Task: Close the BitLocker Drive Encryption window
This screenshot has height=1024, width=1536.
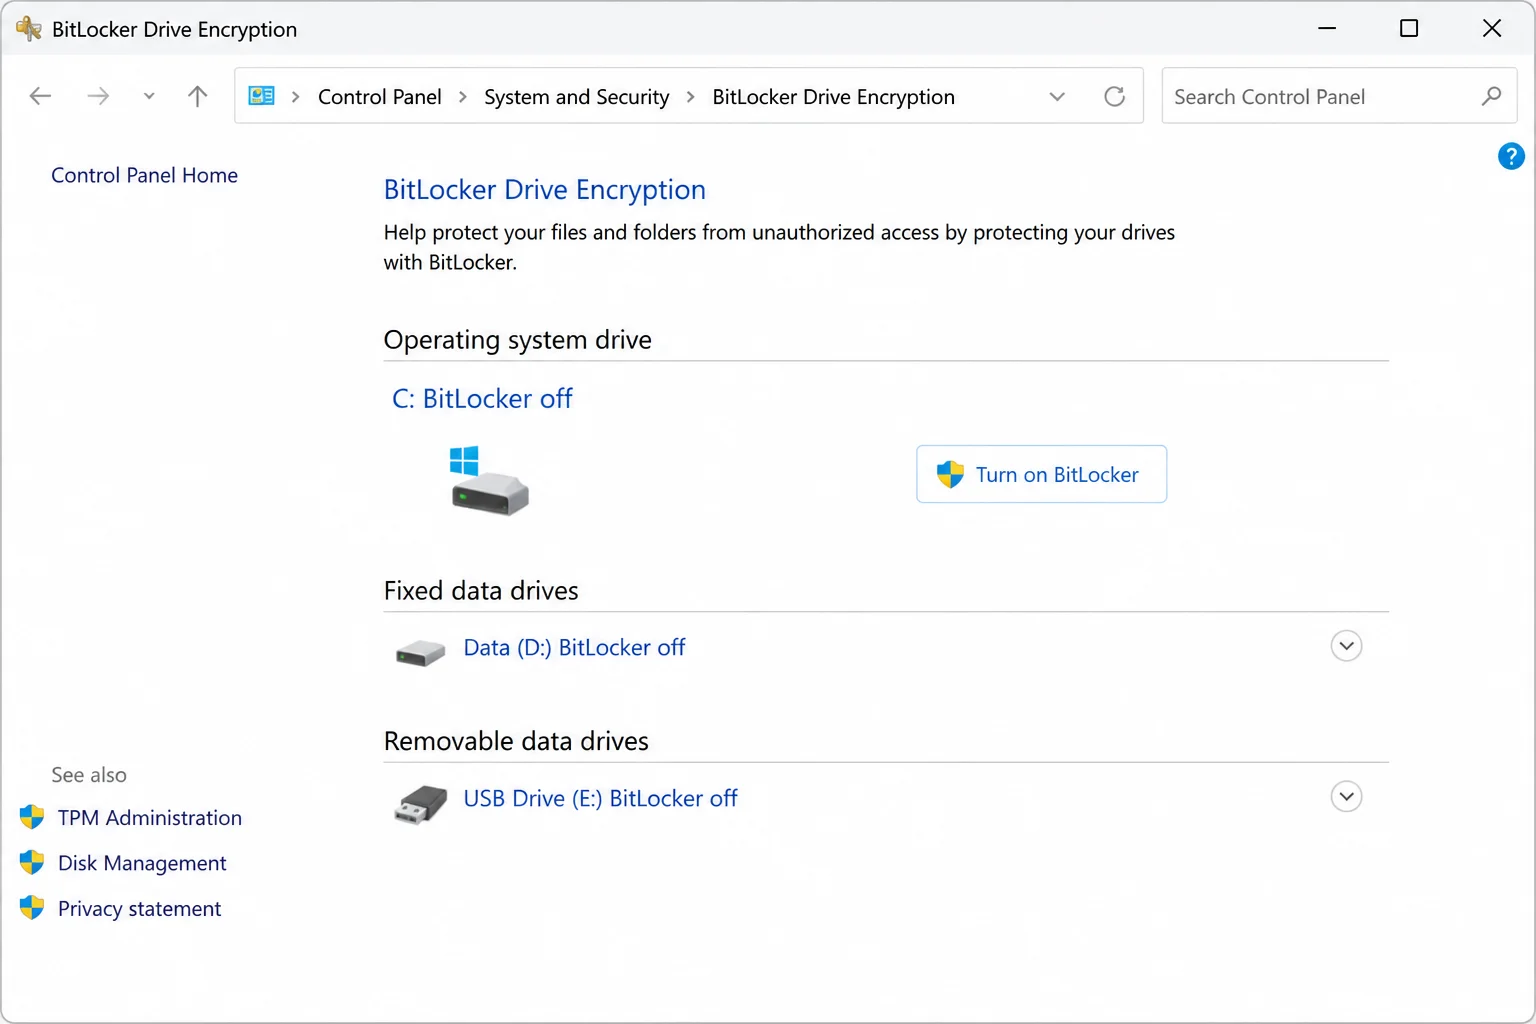Action: pyautogui.click(x=1492, y=28)
